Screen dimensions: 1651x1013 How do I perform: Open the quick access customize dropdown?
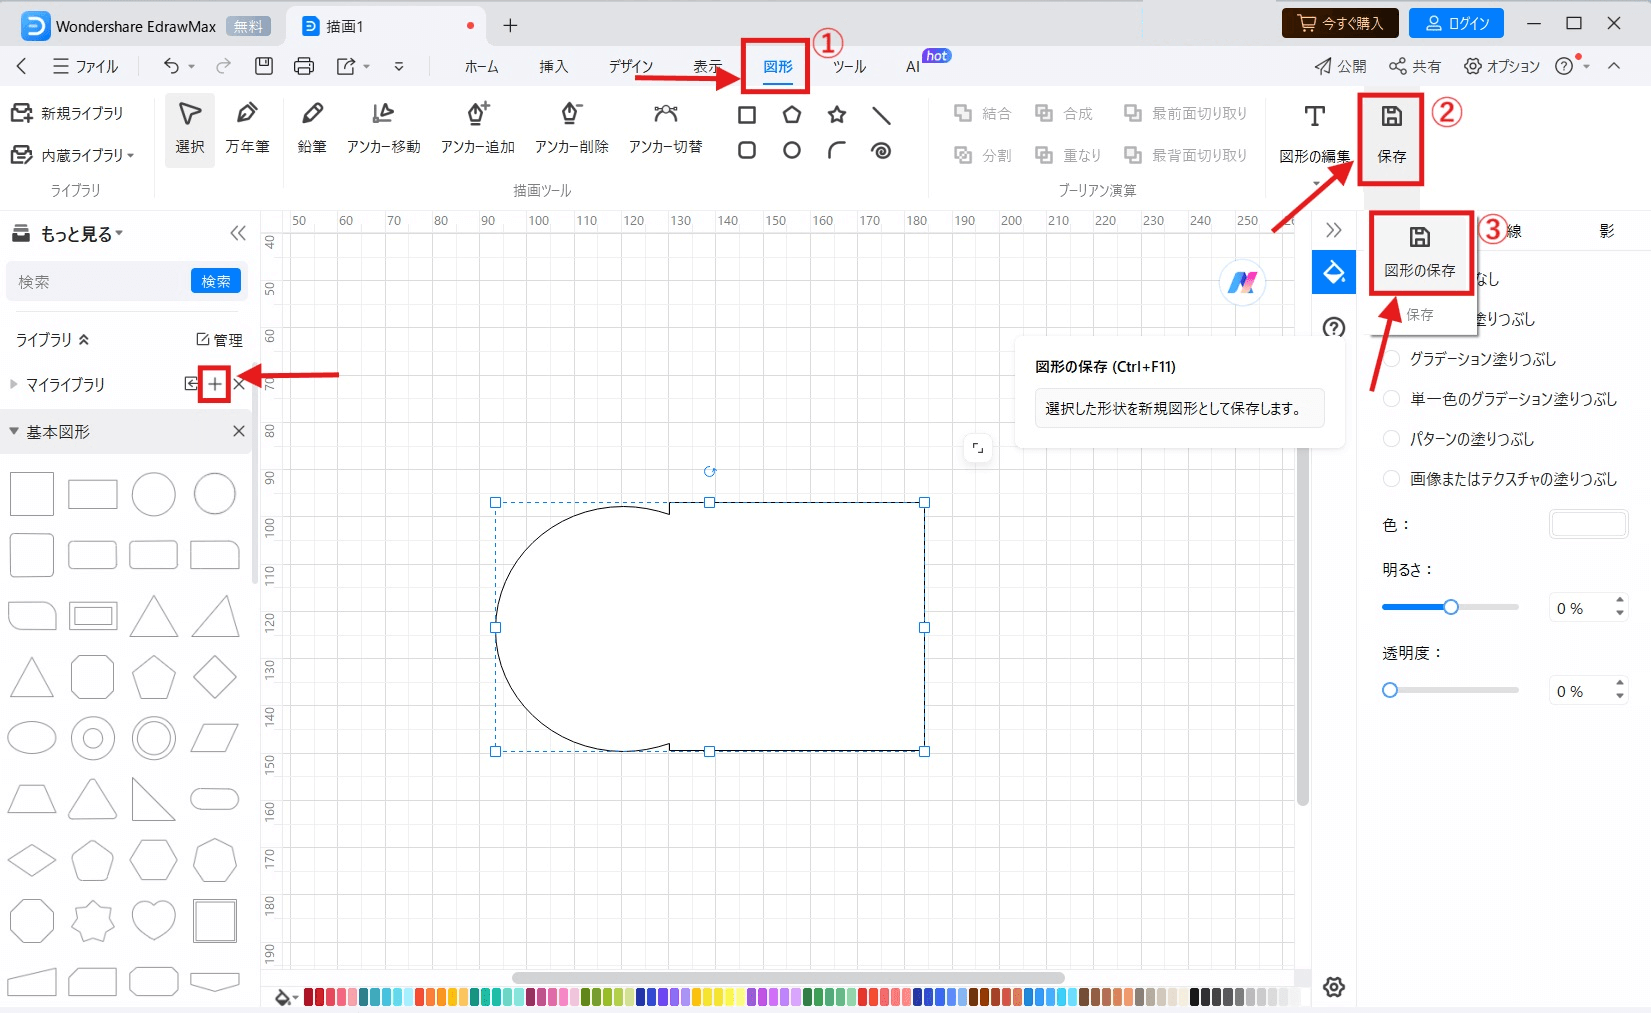[399, 66]
